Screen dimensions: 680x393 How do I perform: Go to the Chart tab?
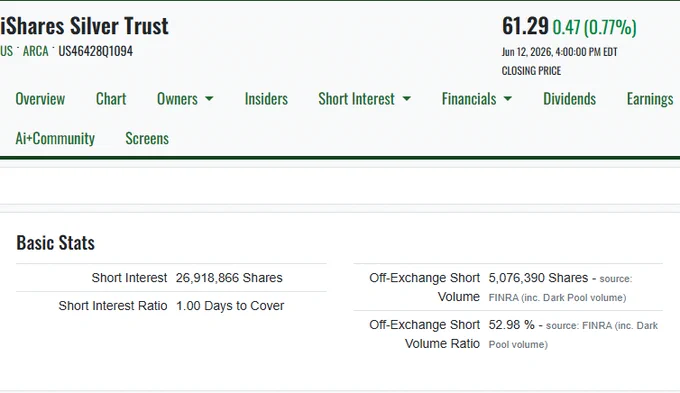(111, 99)
